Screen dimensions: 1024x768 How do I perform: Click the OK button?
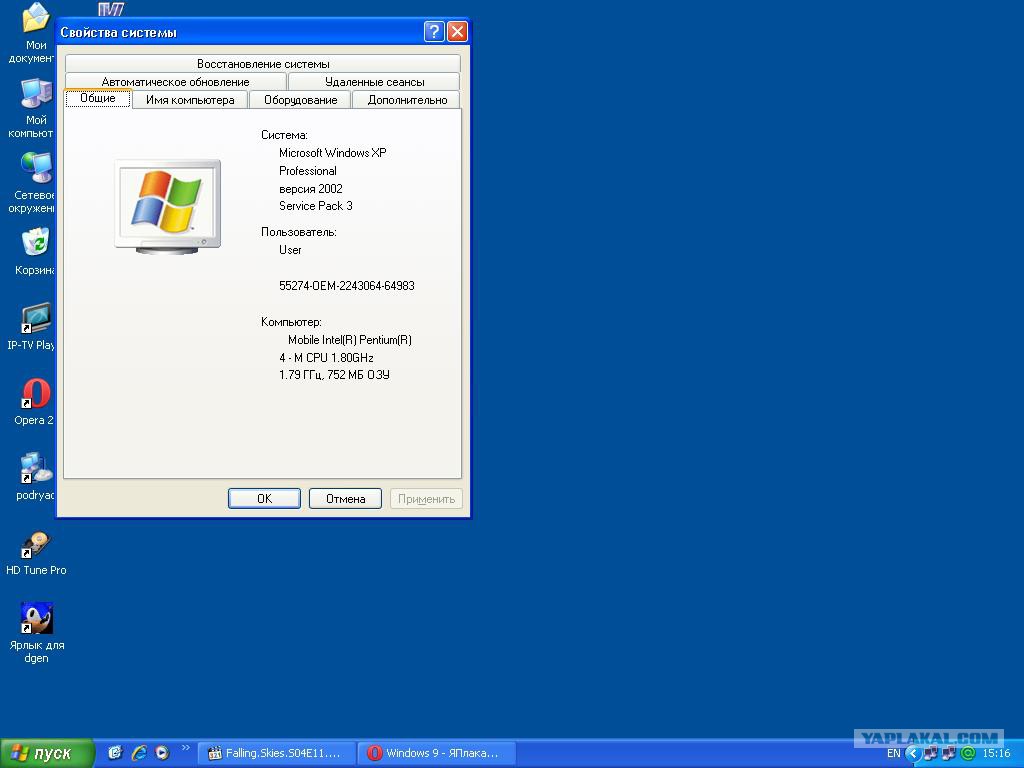pos(264,498)
